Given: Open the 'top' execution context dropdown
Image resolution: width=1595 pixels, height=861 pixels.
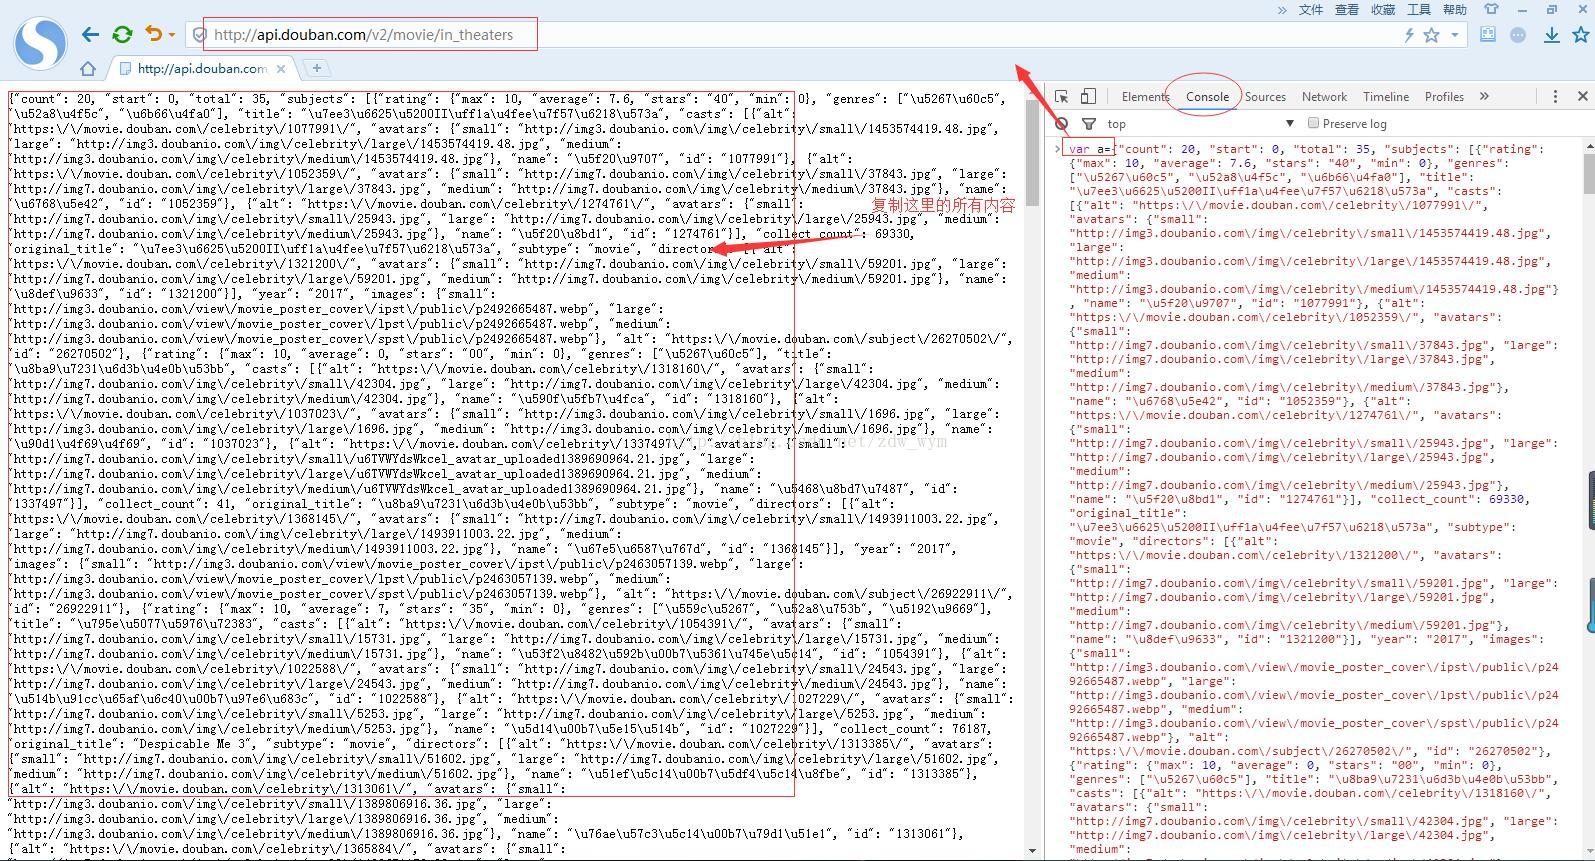Looking at the screenshot, I should [1200, 124].
